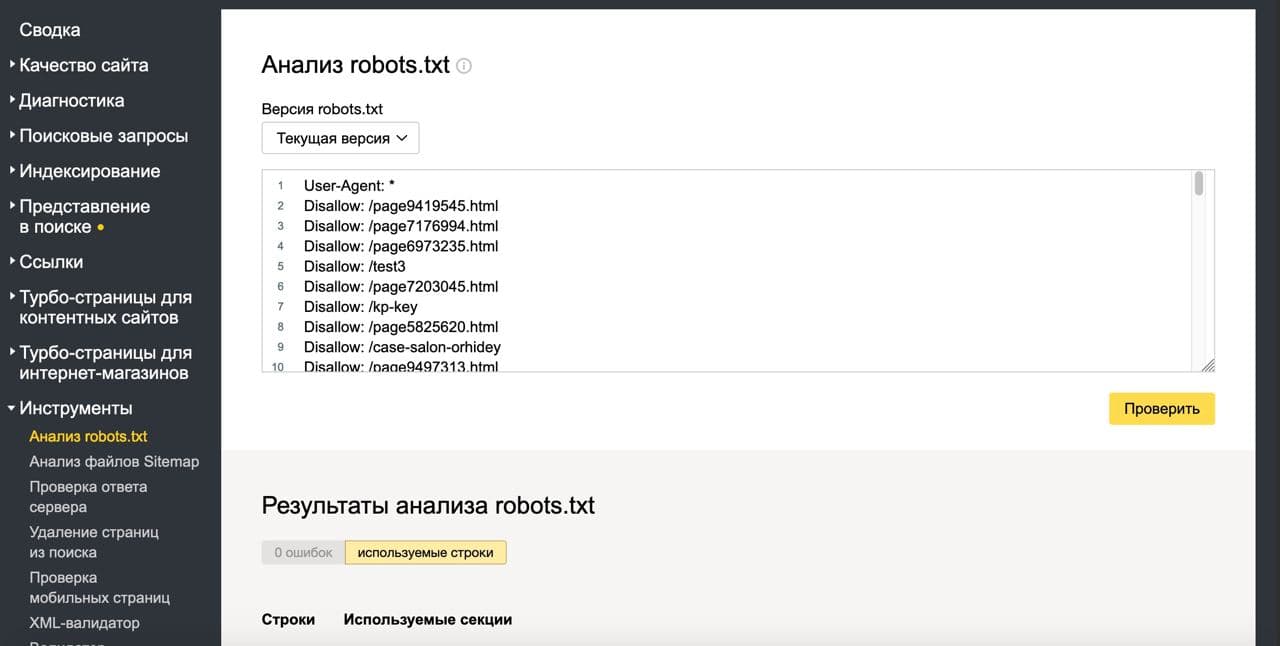Image resolution: width=1280 pixels, height=646 pixels.
Task: Expand Представление в поиске section
Action: click(84, 216)
